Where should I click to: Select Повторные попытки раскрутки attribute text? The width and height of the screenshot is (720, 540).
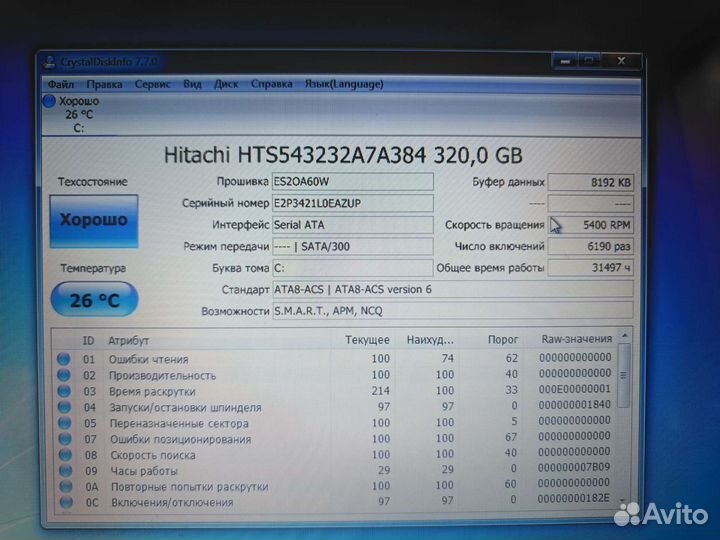click(x=190, y=487)
